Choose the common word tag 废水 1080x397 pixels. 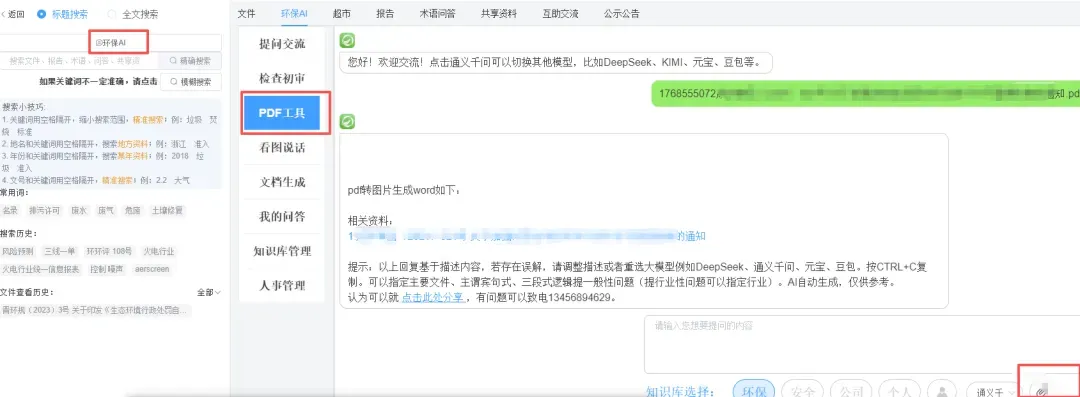tap(79, 210)
